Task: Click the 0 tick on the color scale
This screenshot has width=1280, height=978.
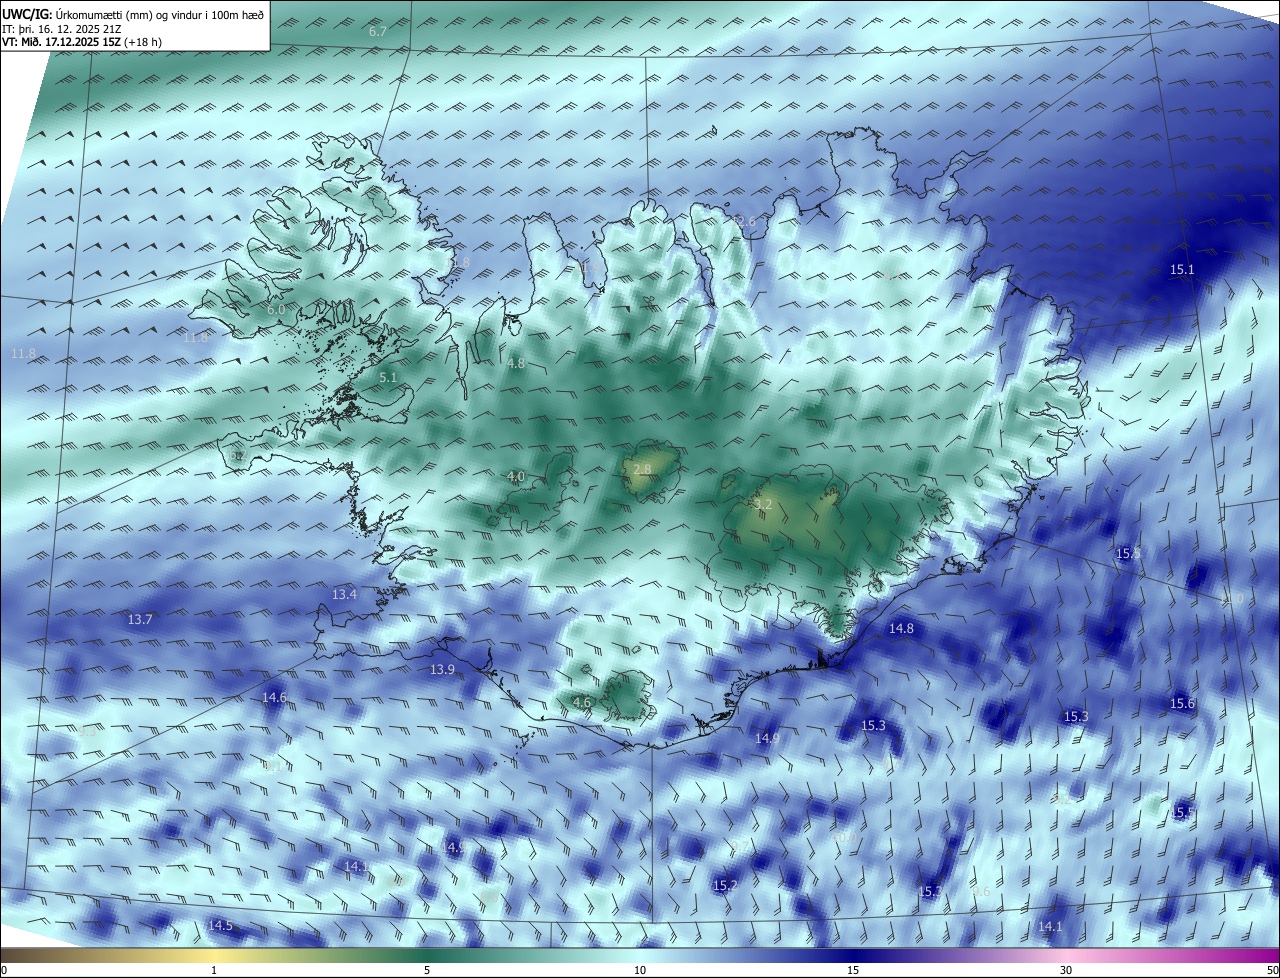Action: tap(4, 971)
